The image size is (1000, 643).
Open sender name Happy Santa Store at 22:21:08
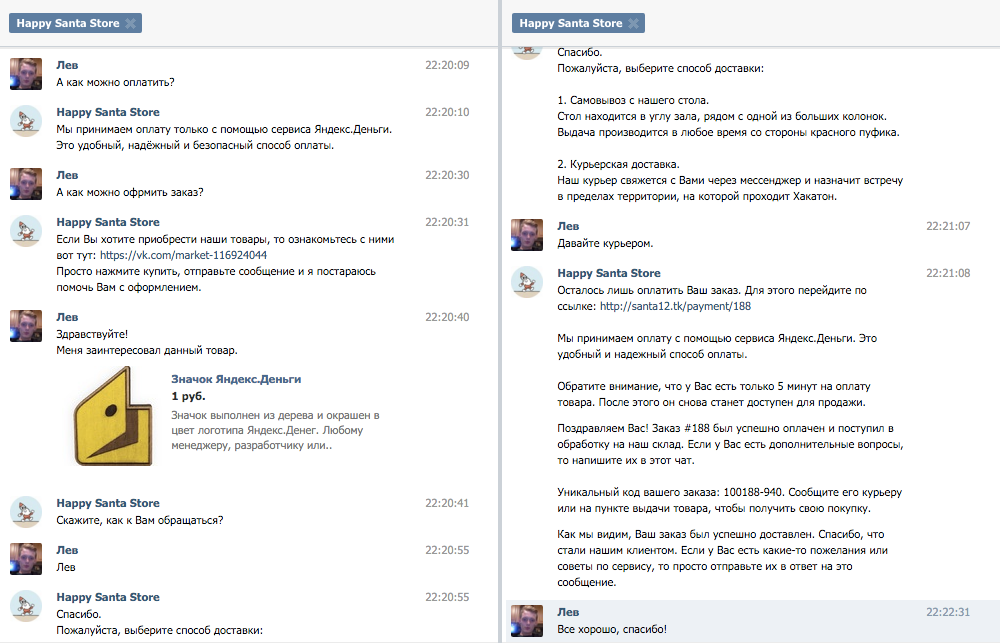click(609, 273)
